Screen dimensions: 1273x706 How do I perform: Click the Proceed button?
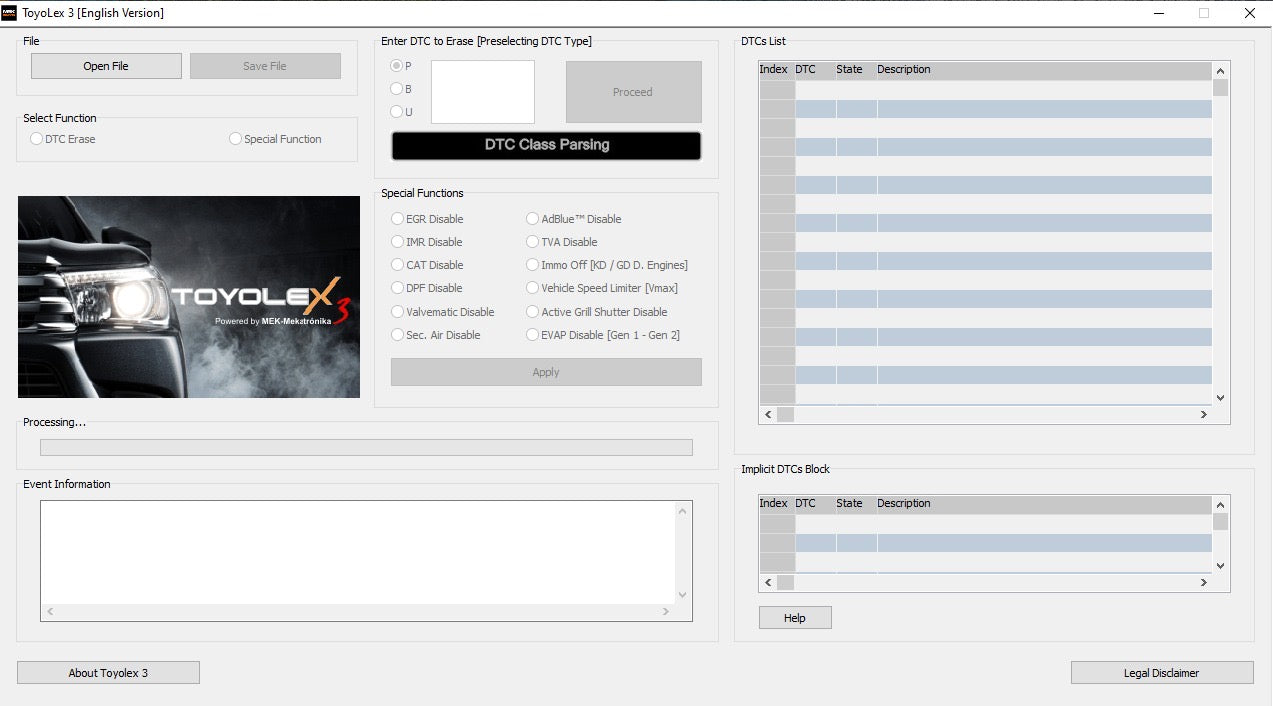click(633, 92)
